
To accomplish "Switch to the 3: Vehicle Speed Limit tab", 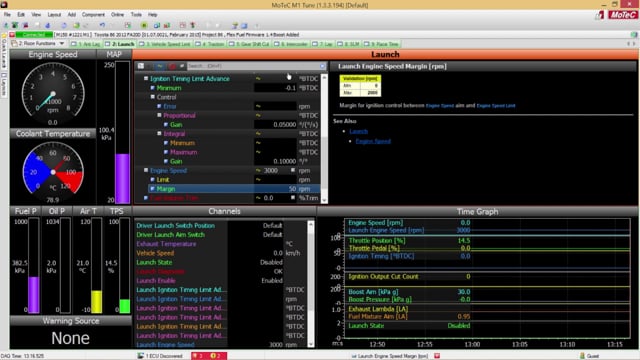I will [x=165, y=44].
